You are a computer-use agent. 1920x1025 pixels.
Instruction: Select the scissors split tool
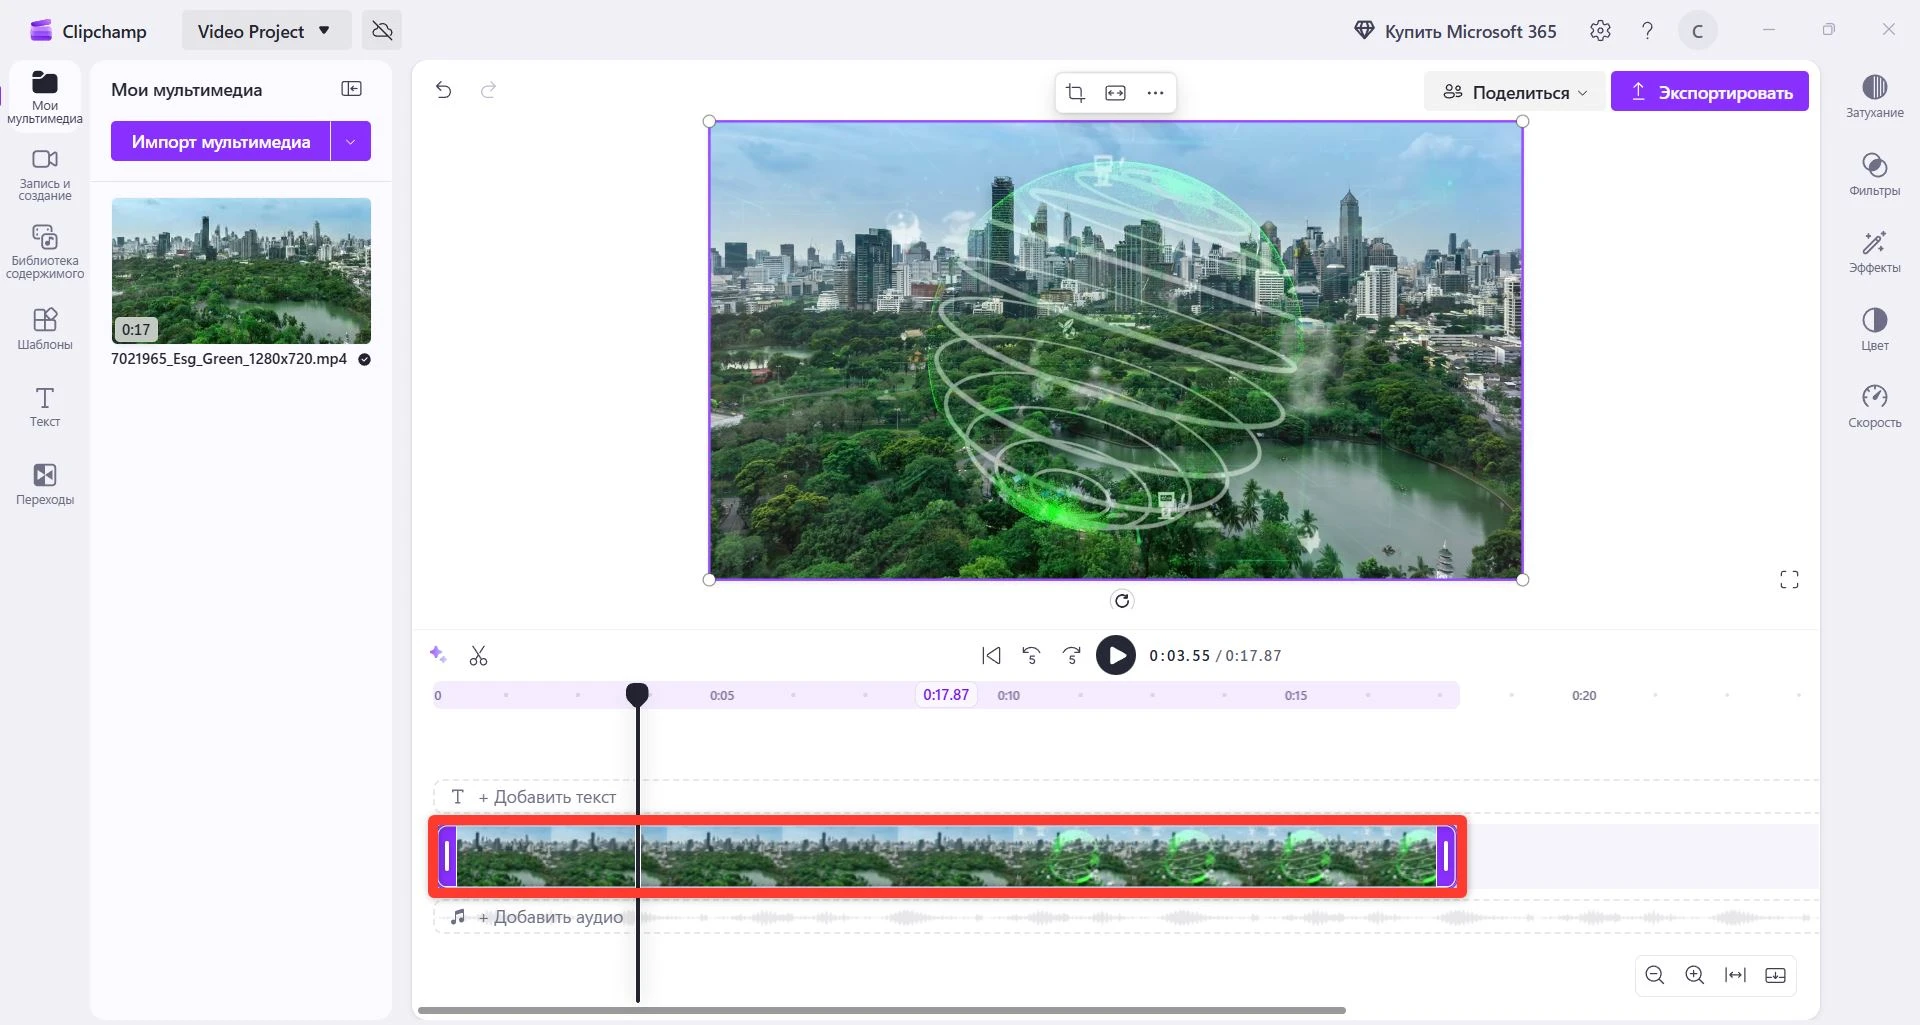[478, 656]
